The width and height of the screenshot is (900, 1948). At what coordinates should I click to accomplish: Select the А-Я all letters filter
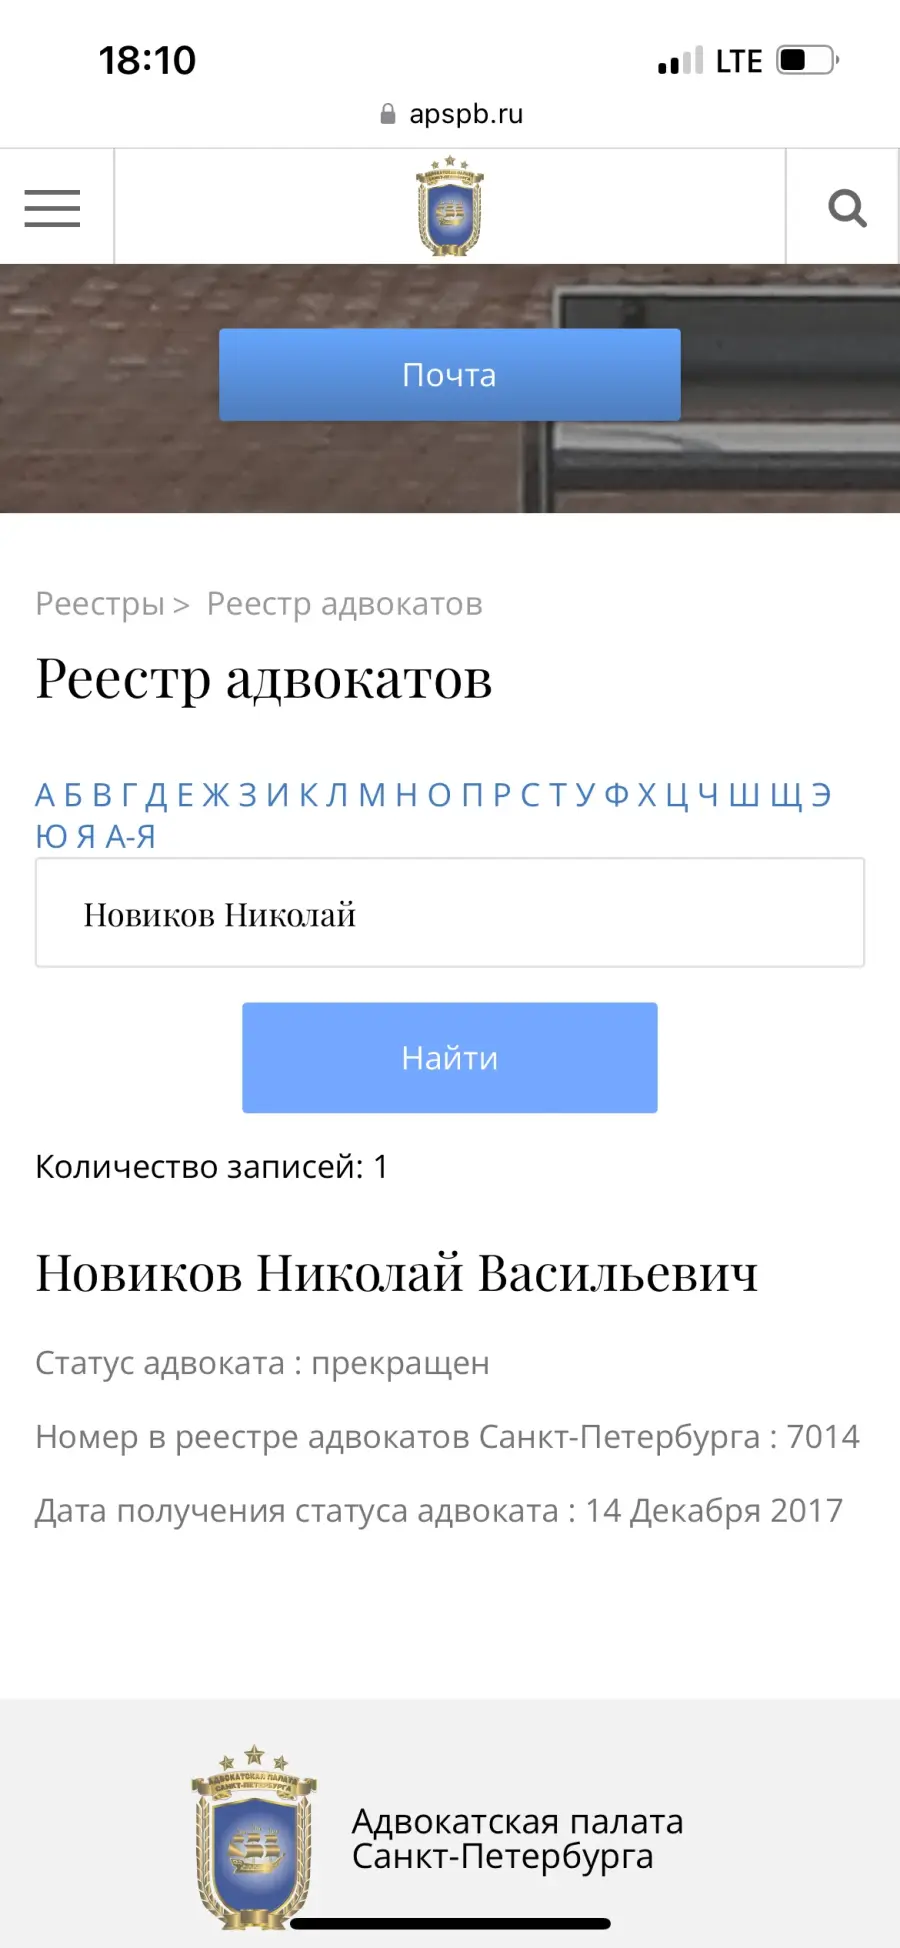131,836
